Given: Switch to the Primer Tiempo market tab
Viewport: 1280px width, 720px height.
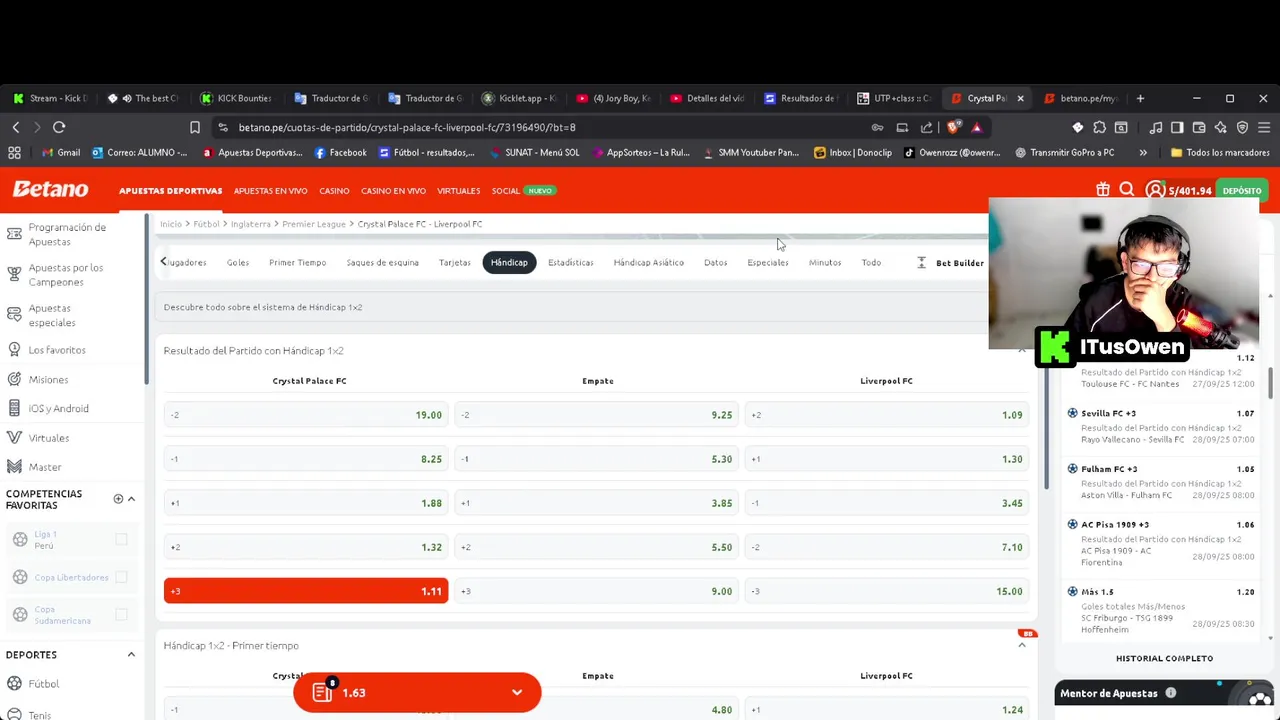Looking at the screenshot, I should pyautogui.click(x=297, y=263).
